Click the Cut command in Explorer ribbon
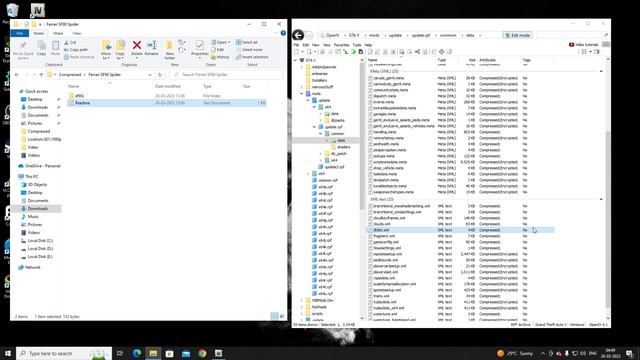 pos(70,42)
